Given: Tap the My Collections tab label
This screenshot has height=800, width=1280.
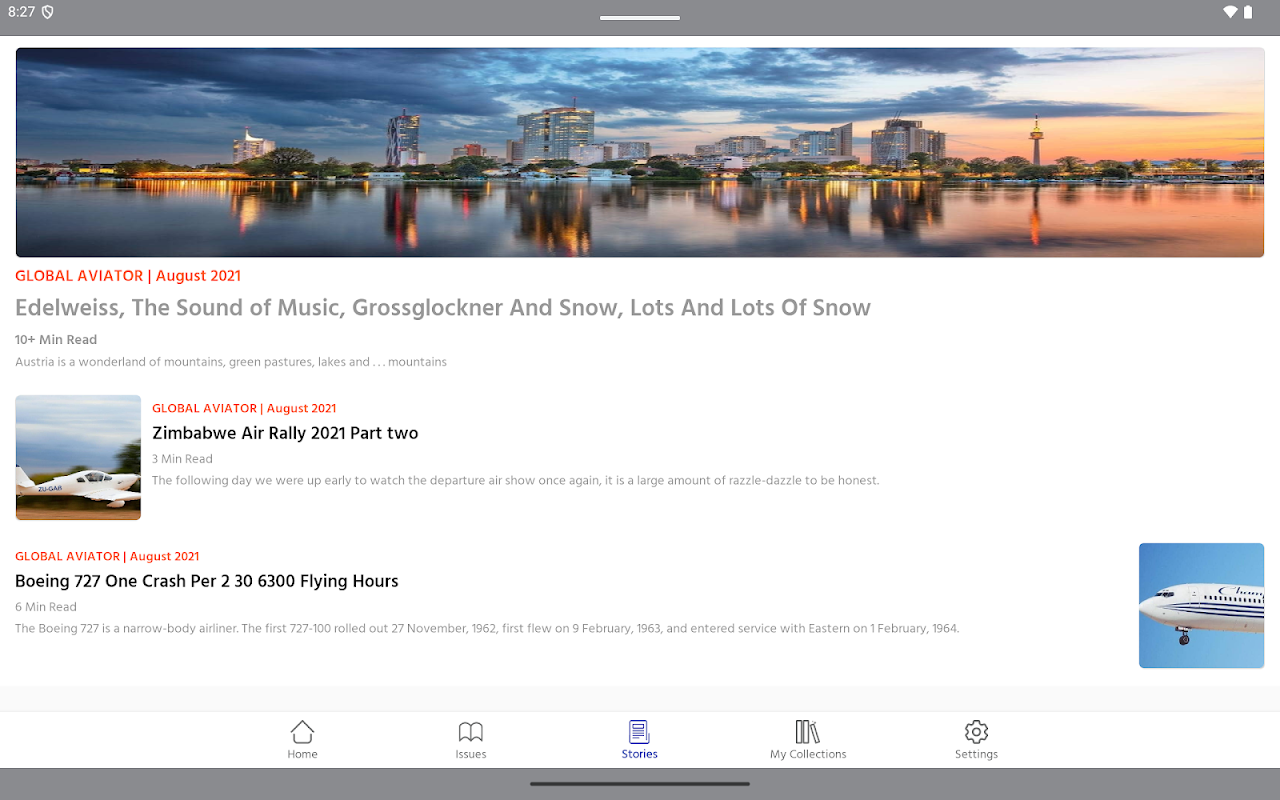Looking at the screenshot, I should click(x=808, y=754).
